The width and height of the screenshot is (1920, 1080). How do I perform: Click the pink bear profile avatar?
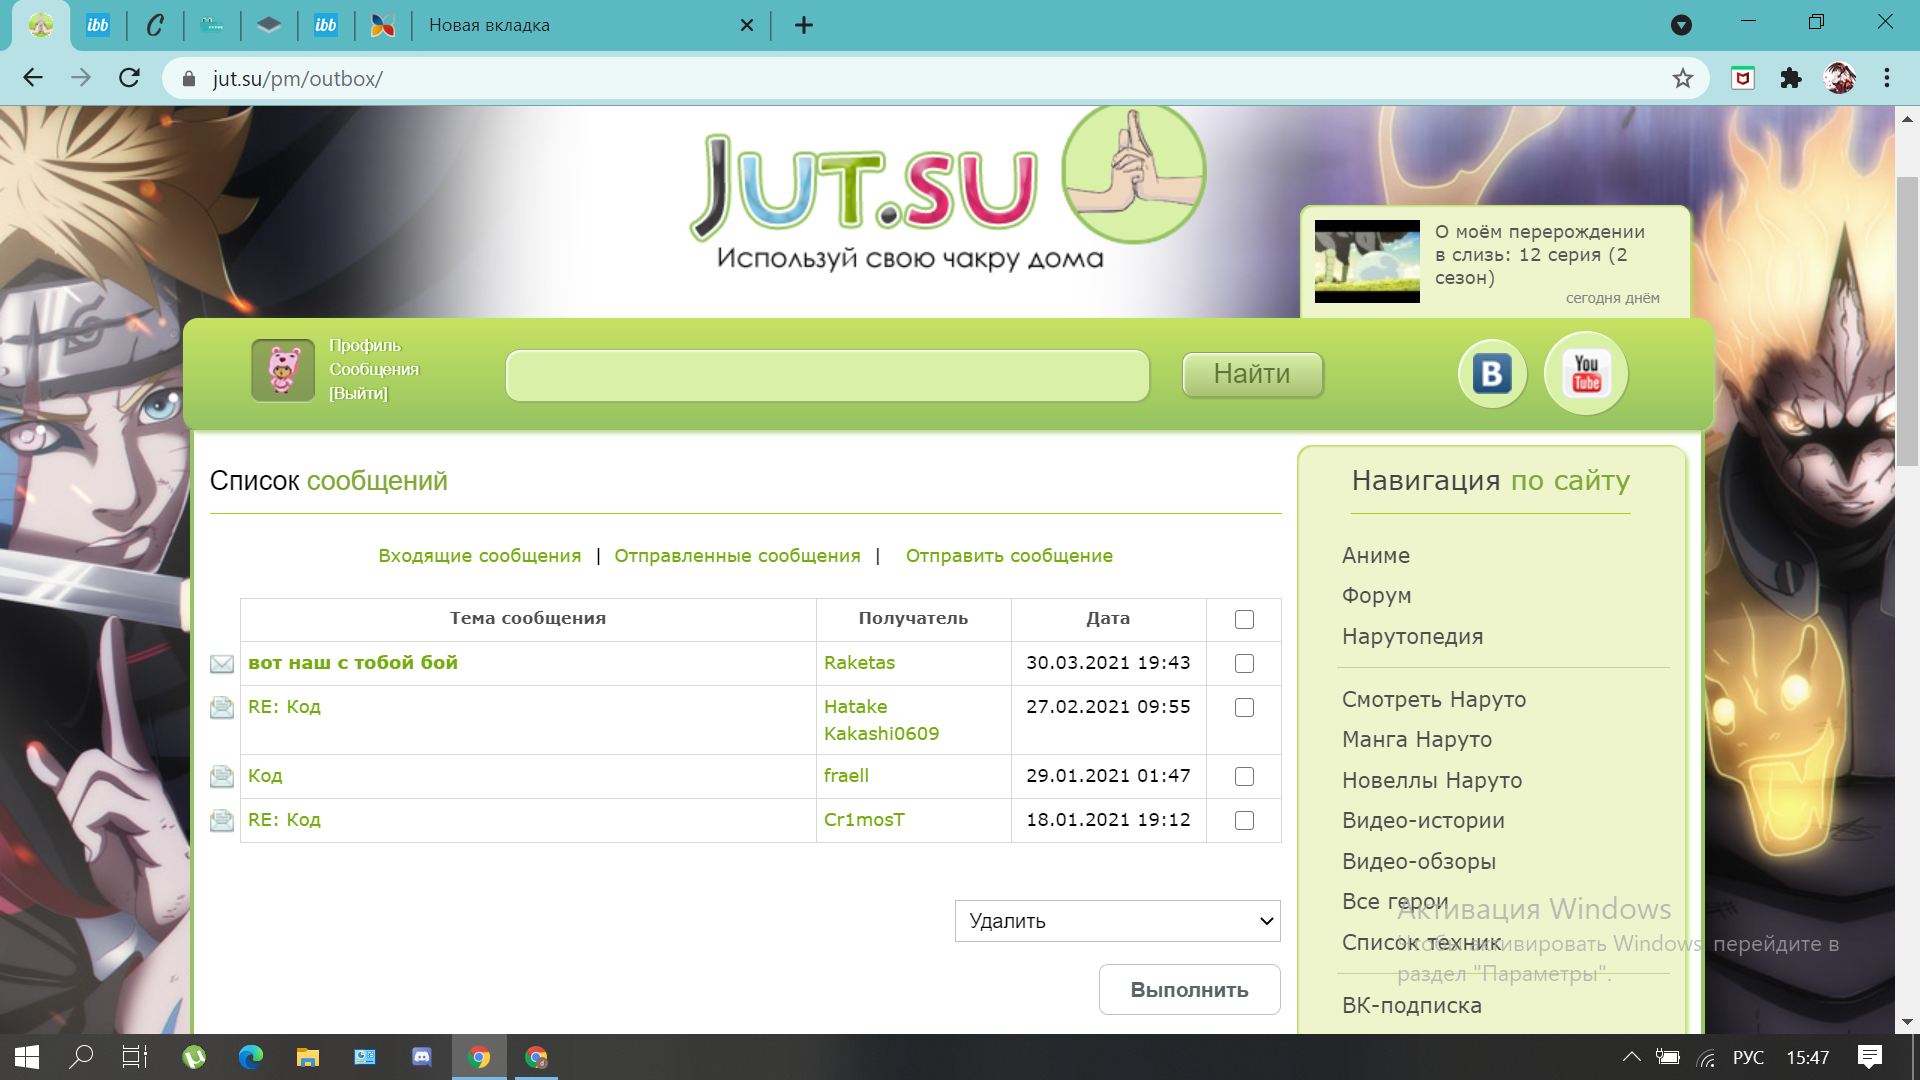tap(283, 370)
